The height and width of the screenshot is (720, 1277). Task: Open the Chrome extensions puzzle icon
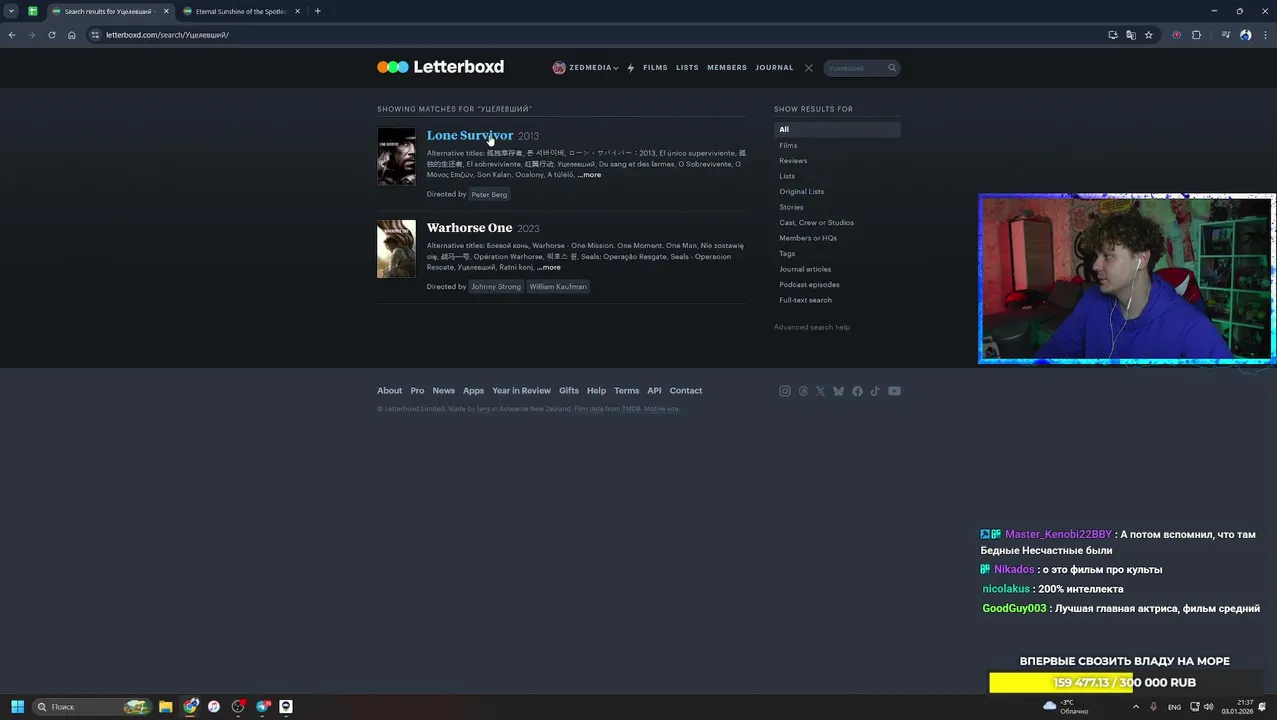[x=1196, y=35]
